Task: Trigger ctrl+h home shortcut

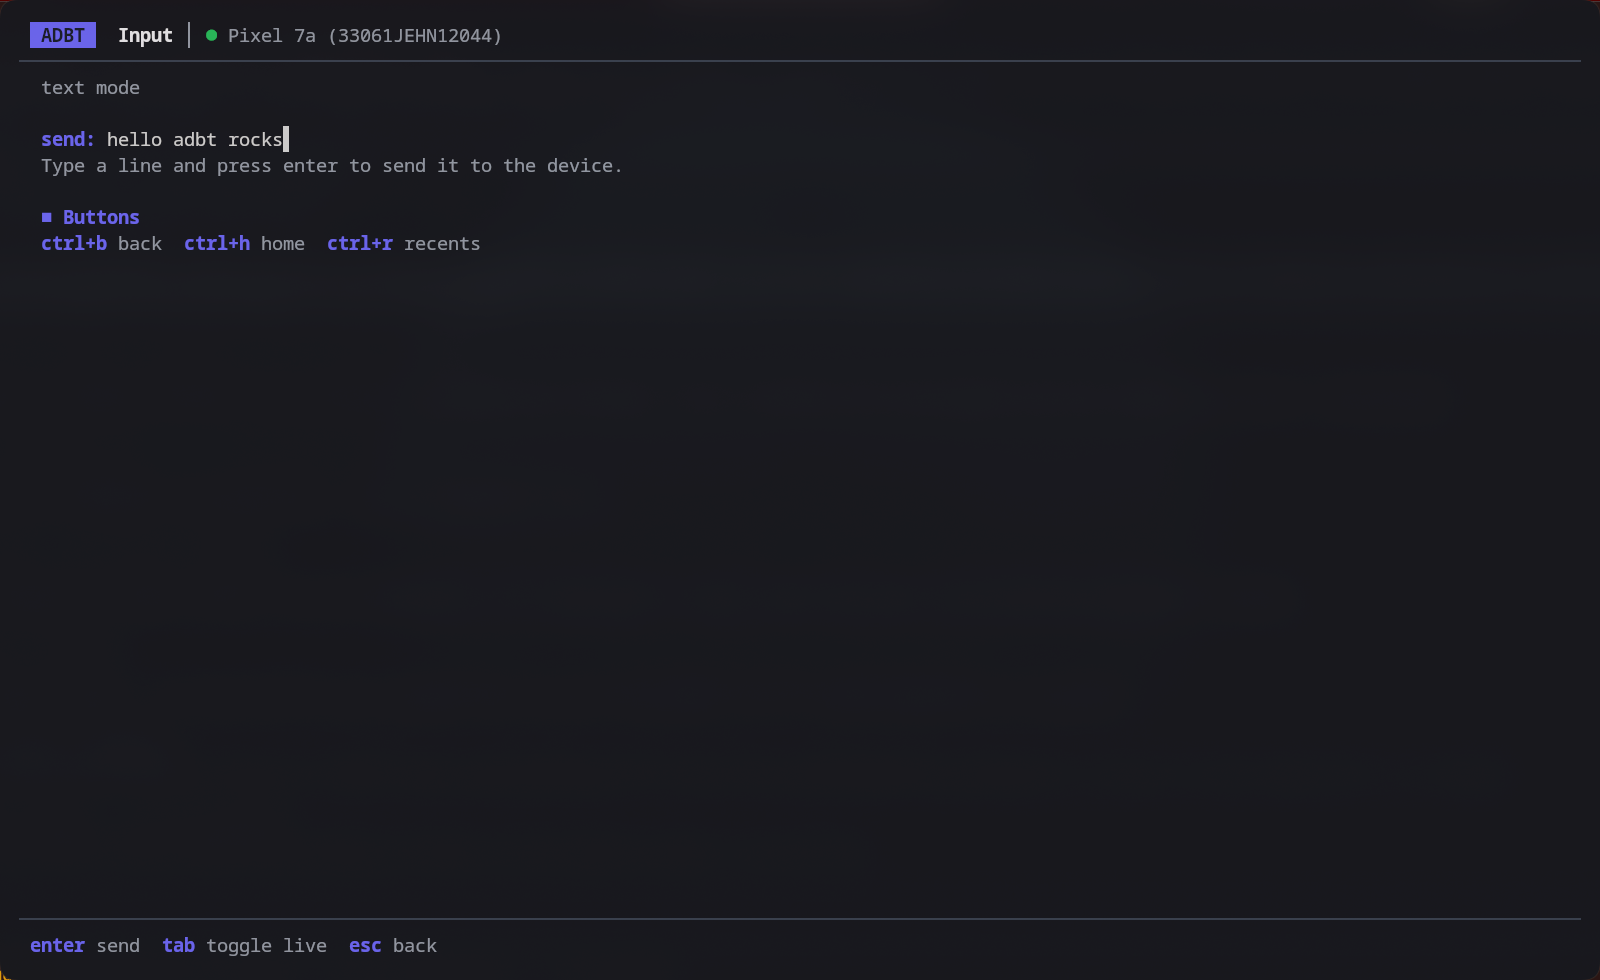Action: [244, 243]
